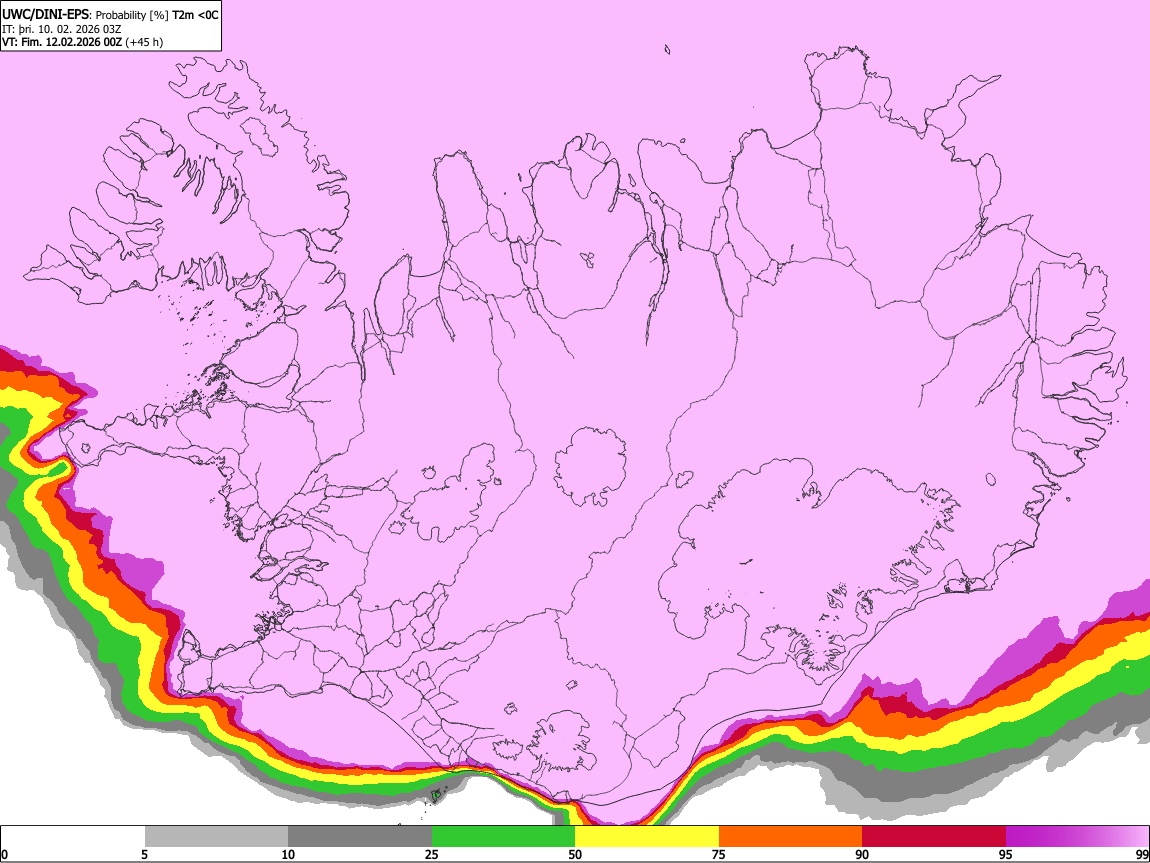Click the legend value '25'
The image size is (1150, 863).
pos(432,854)
